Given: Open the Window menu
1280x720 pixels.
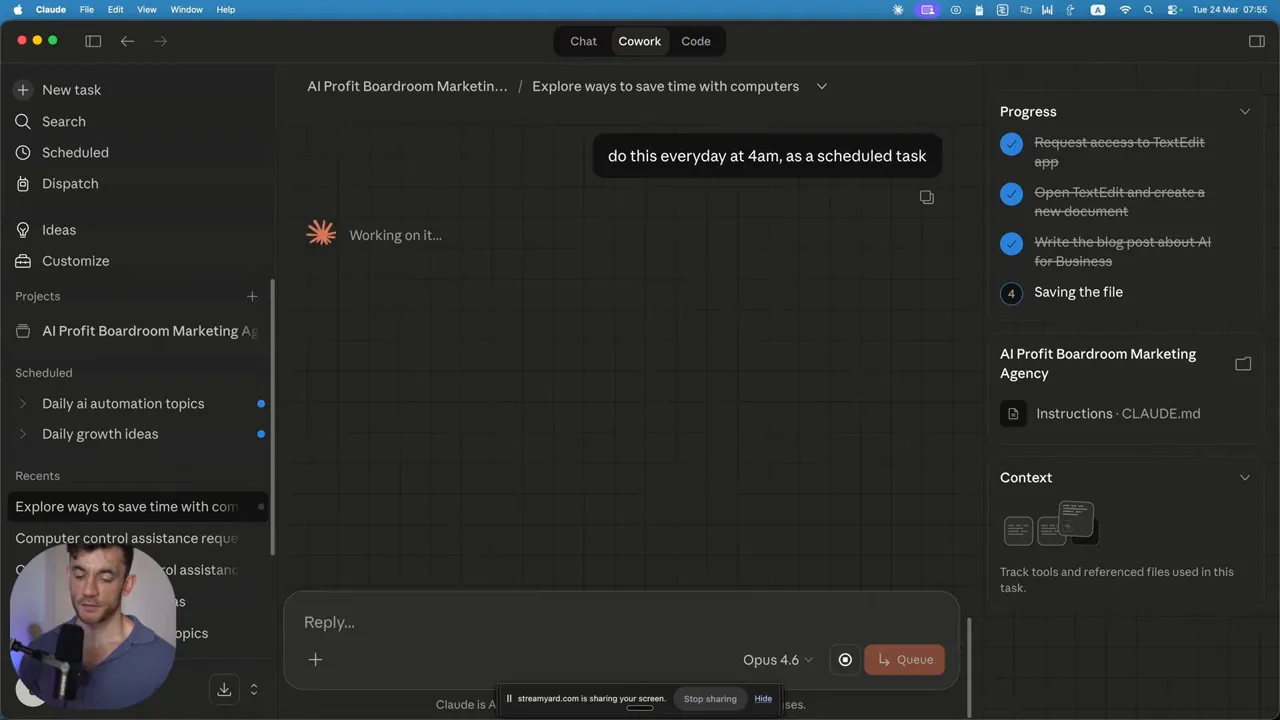Looking at the screenshot, I should click(x=187, y=9).
